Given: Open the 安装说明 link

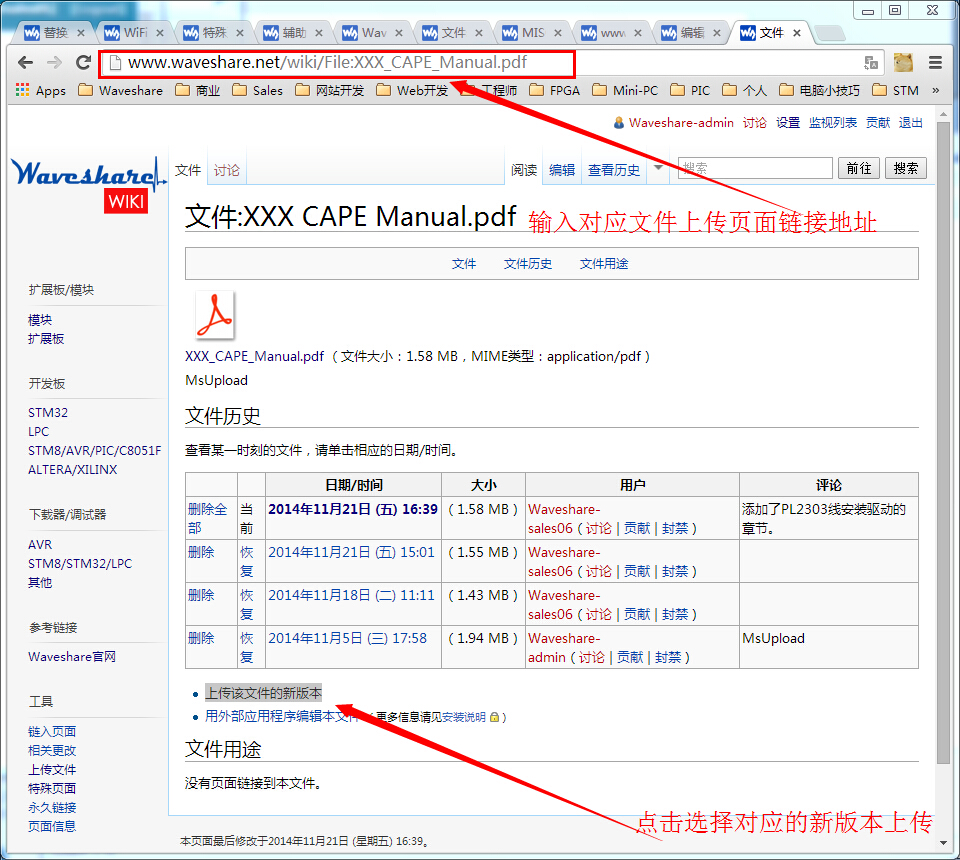Looking at the screenshot, I should tap(463, 717).
